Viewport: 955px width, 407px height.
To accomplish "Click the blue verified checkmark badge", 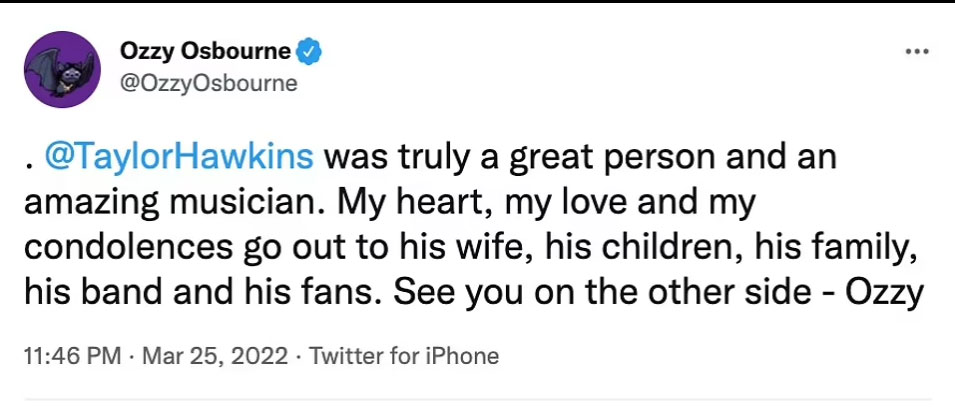I will pos(311,51).
